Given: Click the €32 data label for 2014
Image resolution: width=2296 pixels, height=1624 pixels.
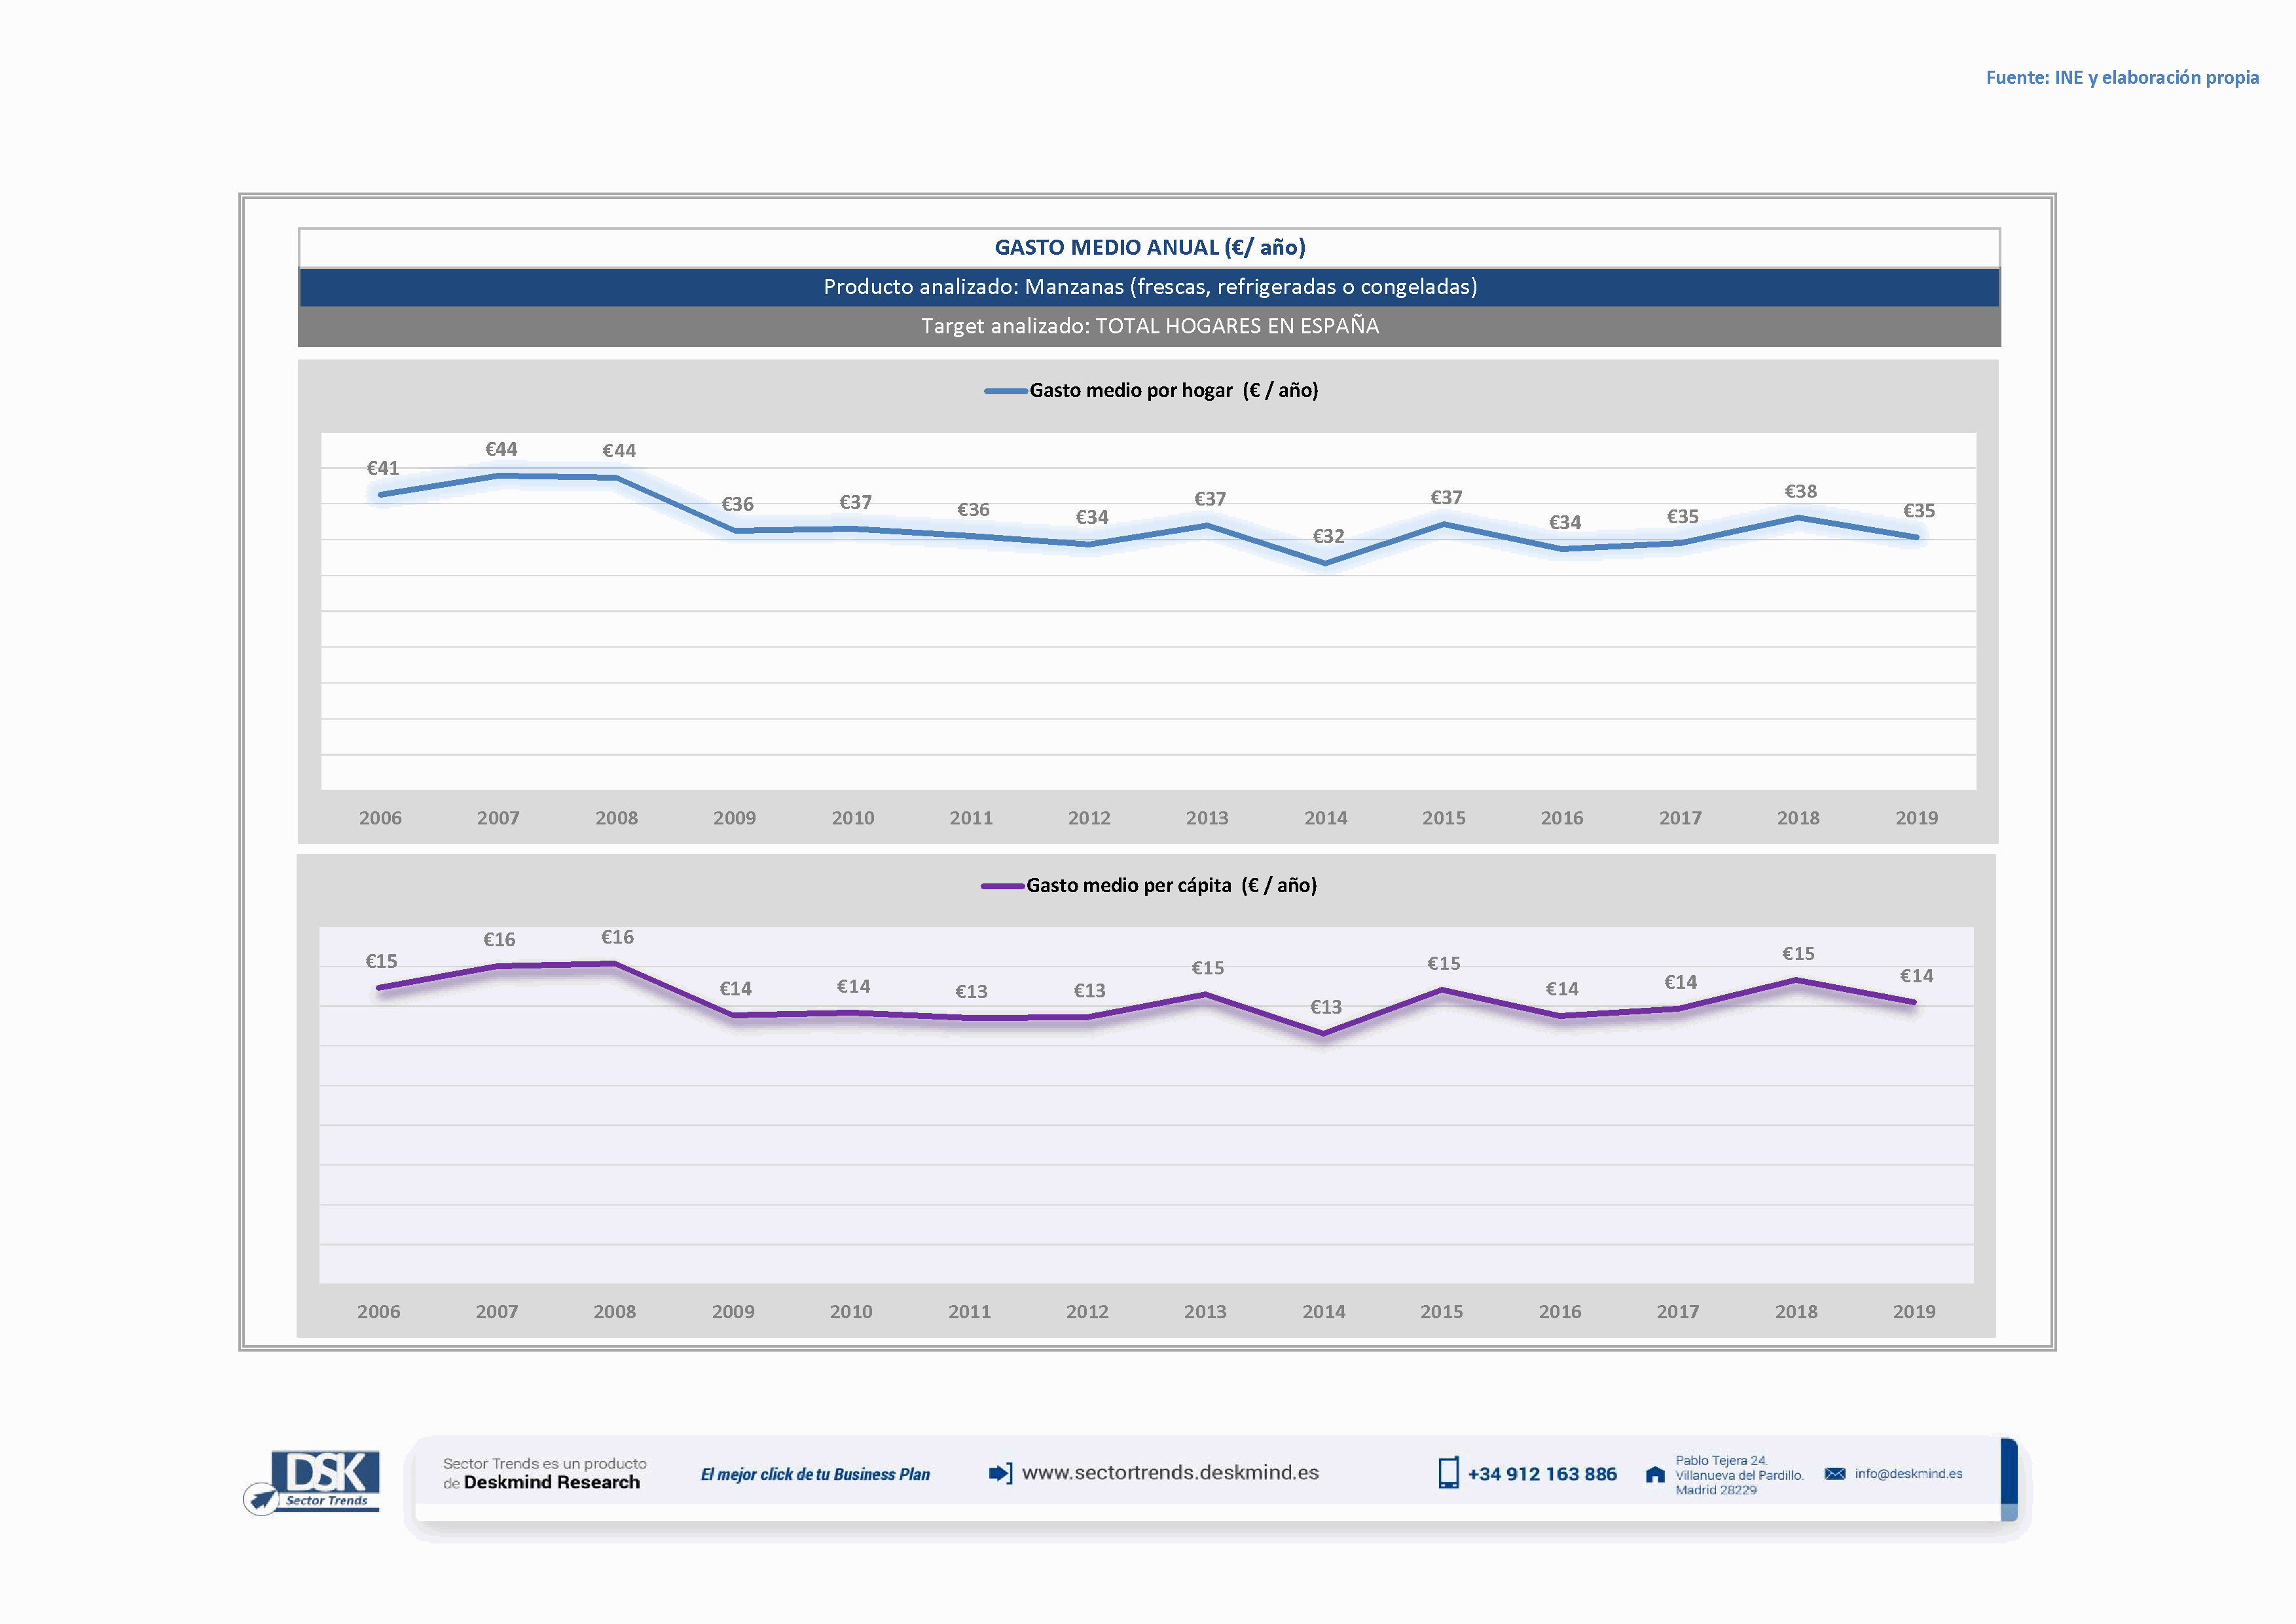Looking at the screenshot, I should pyautogui.click(x=1328, y=537).
